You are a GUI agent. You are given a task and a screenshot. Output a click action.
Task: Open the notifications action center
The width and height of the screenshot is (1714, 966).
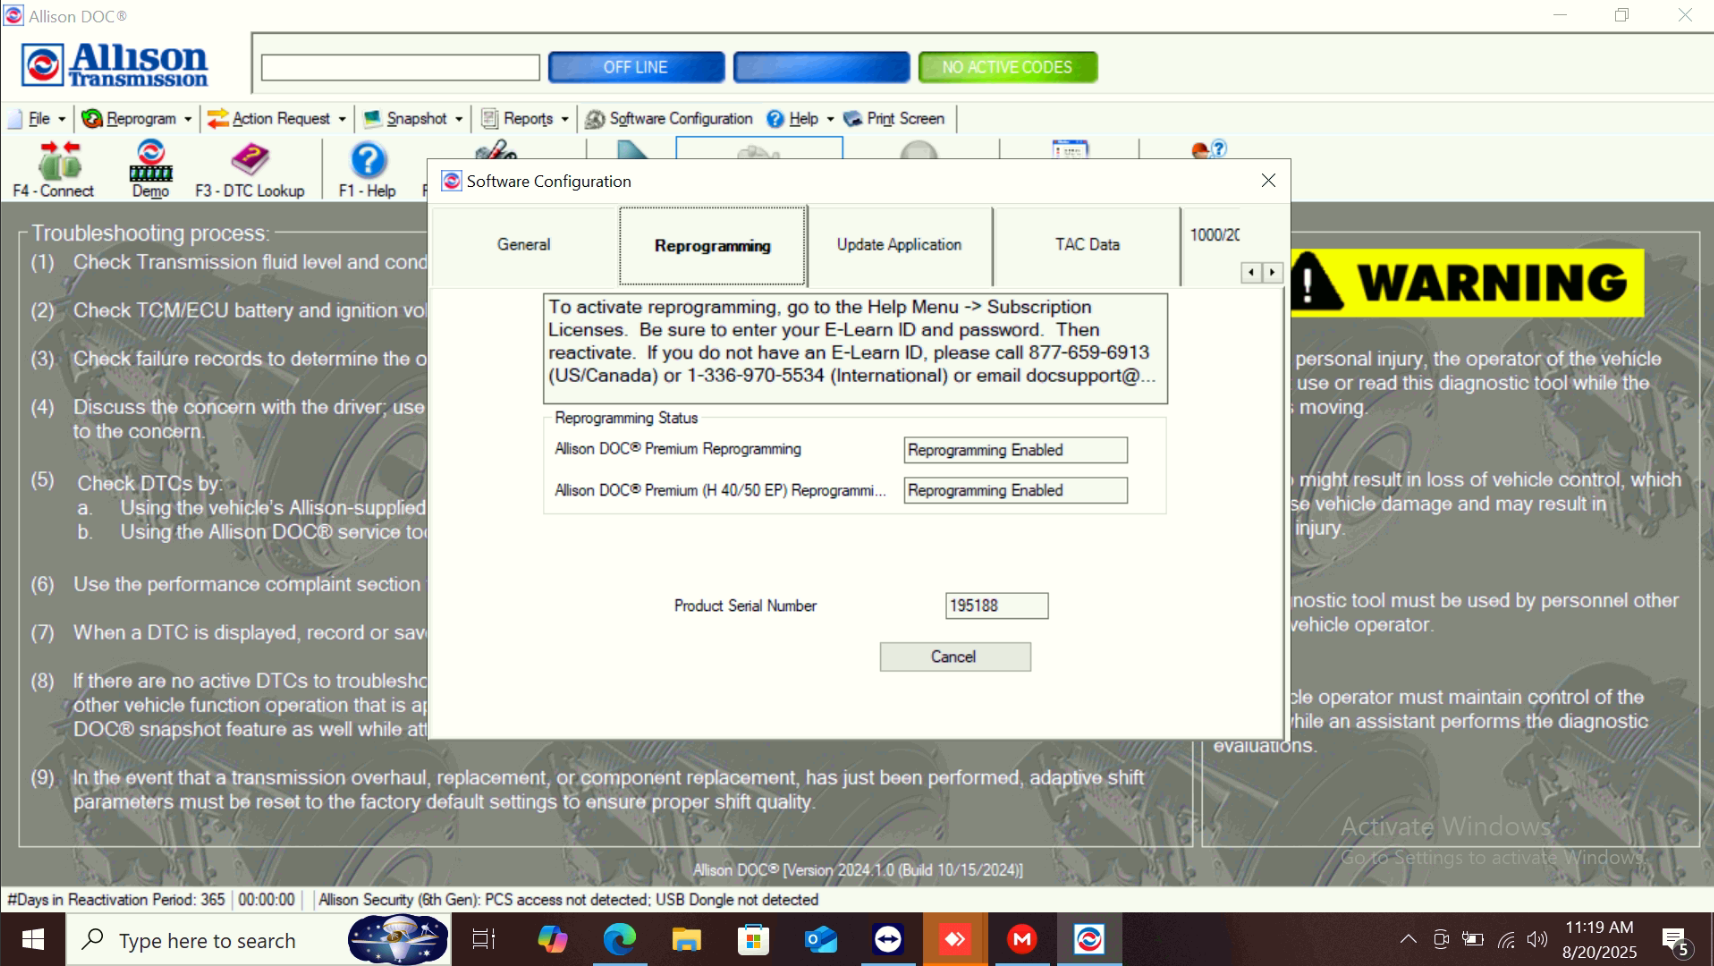click(1677, 941)
